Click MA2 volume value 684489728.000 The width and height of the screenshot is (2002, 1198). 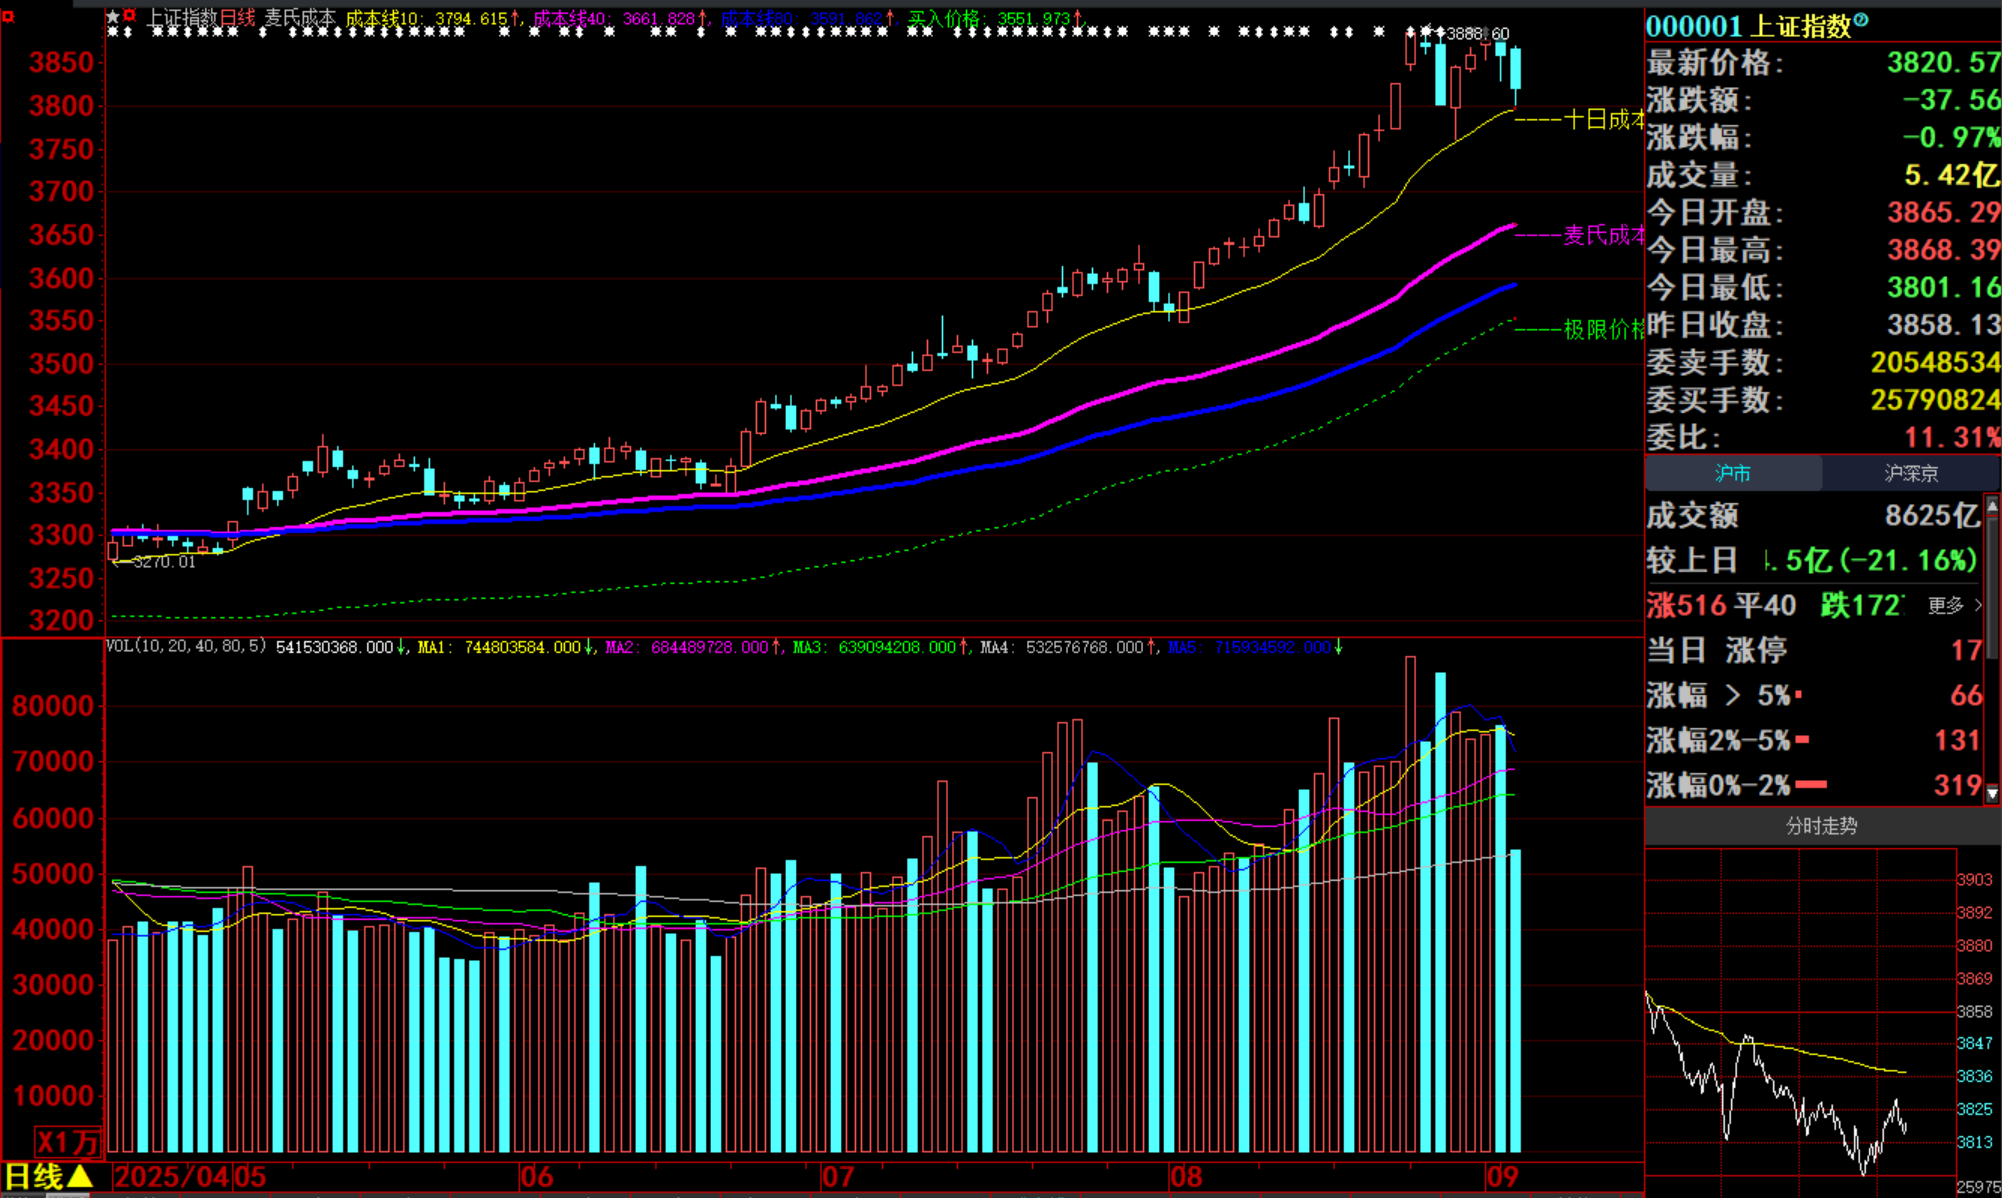(x=709, y=648)
